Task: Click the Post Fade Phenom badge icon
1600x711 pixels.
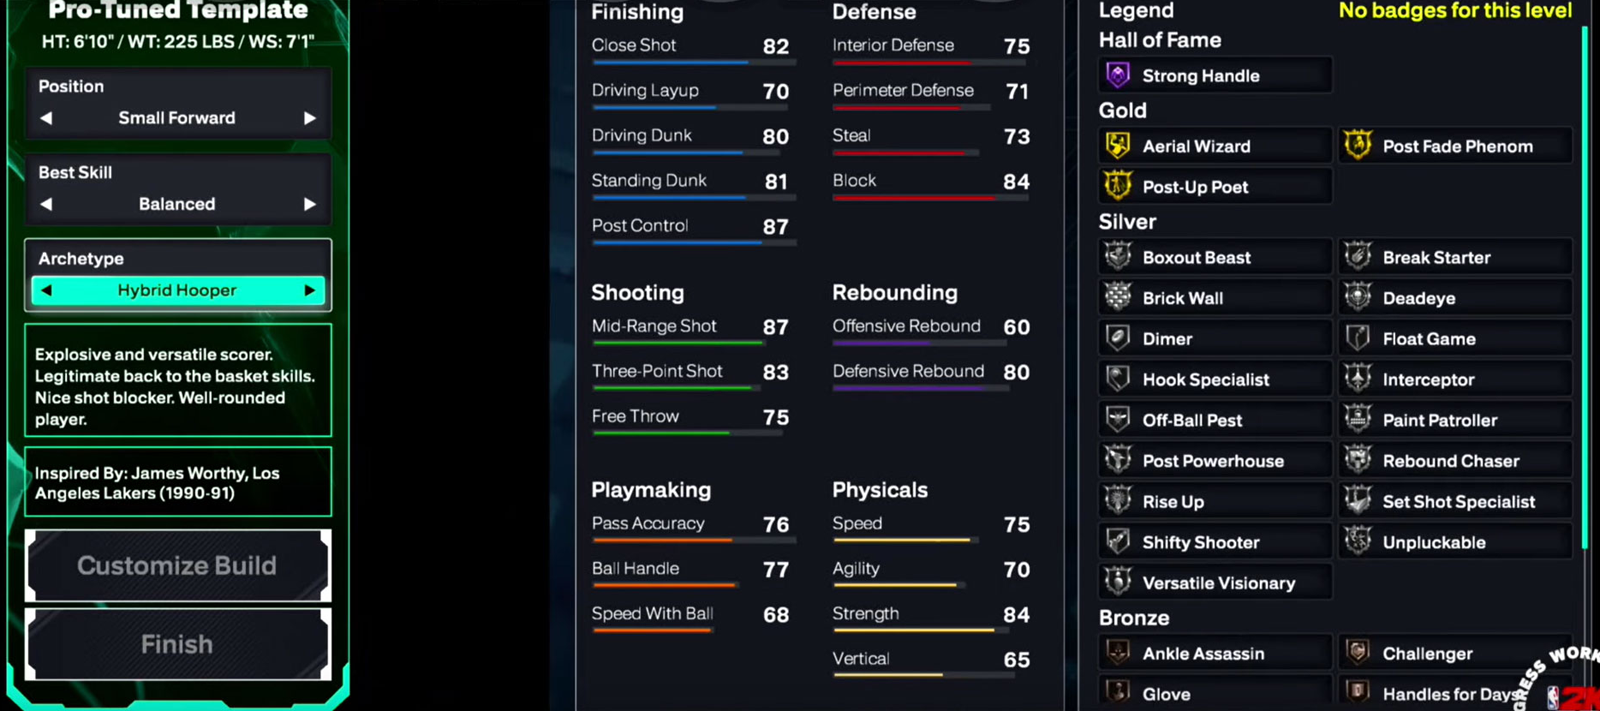Action: (1358, 146)
